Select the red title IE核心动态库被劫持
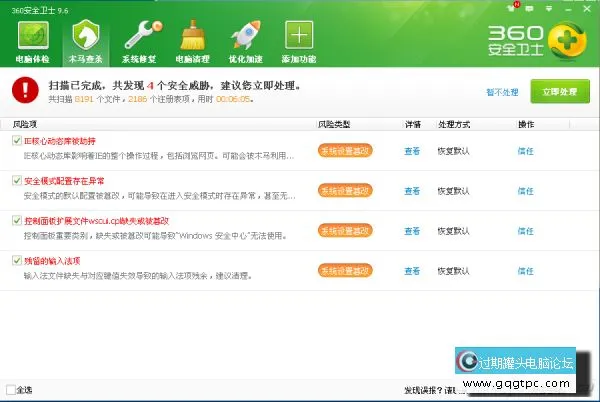 [x=60, y=141]
